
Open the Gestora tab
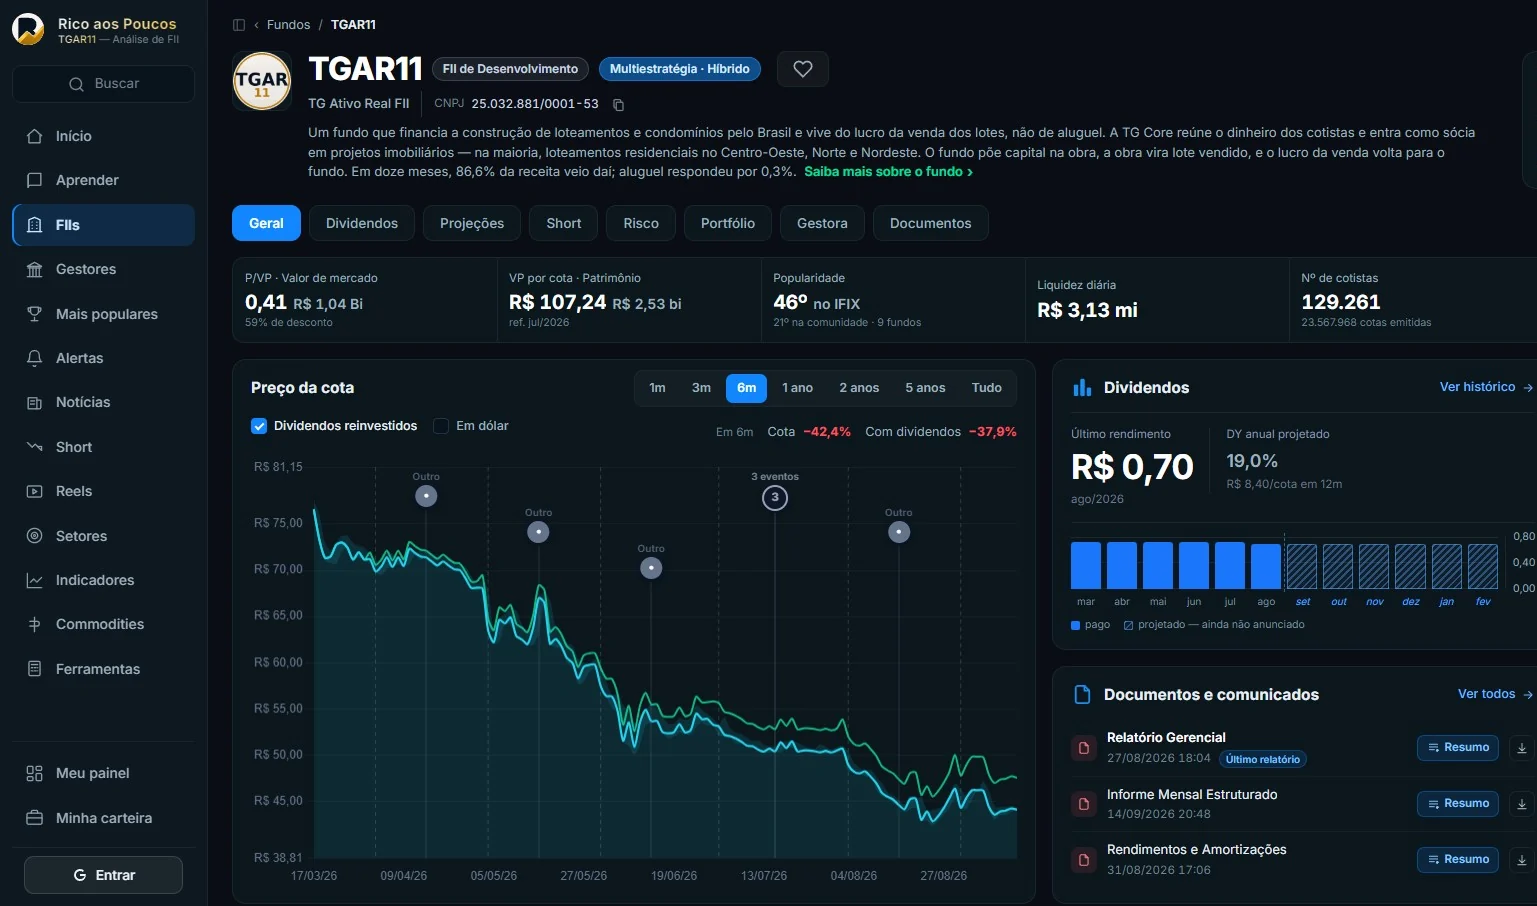coord(822,223)
